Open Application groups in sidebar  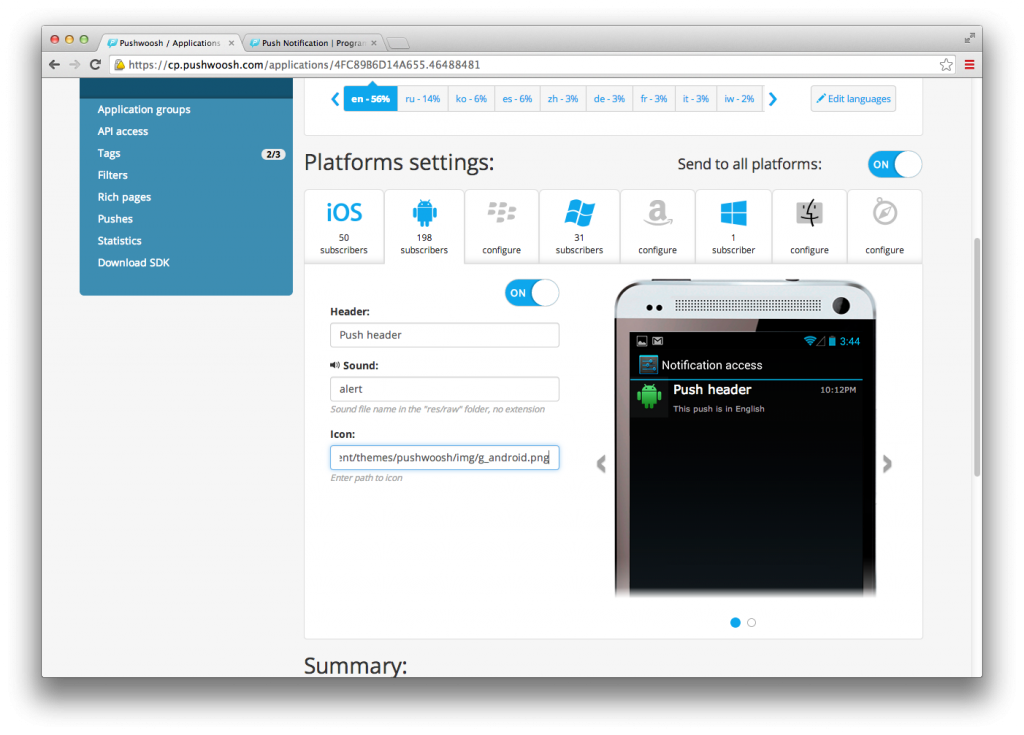144,110
